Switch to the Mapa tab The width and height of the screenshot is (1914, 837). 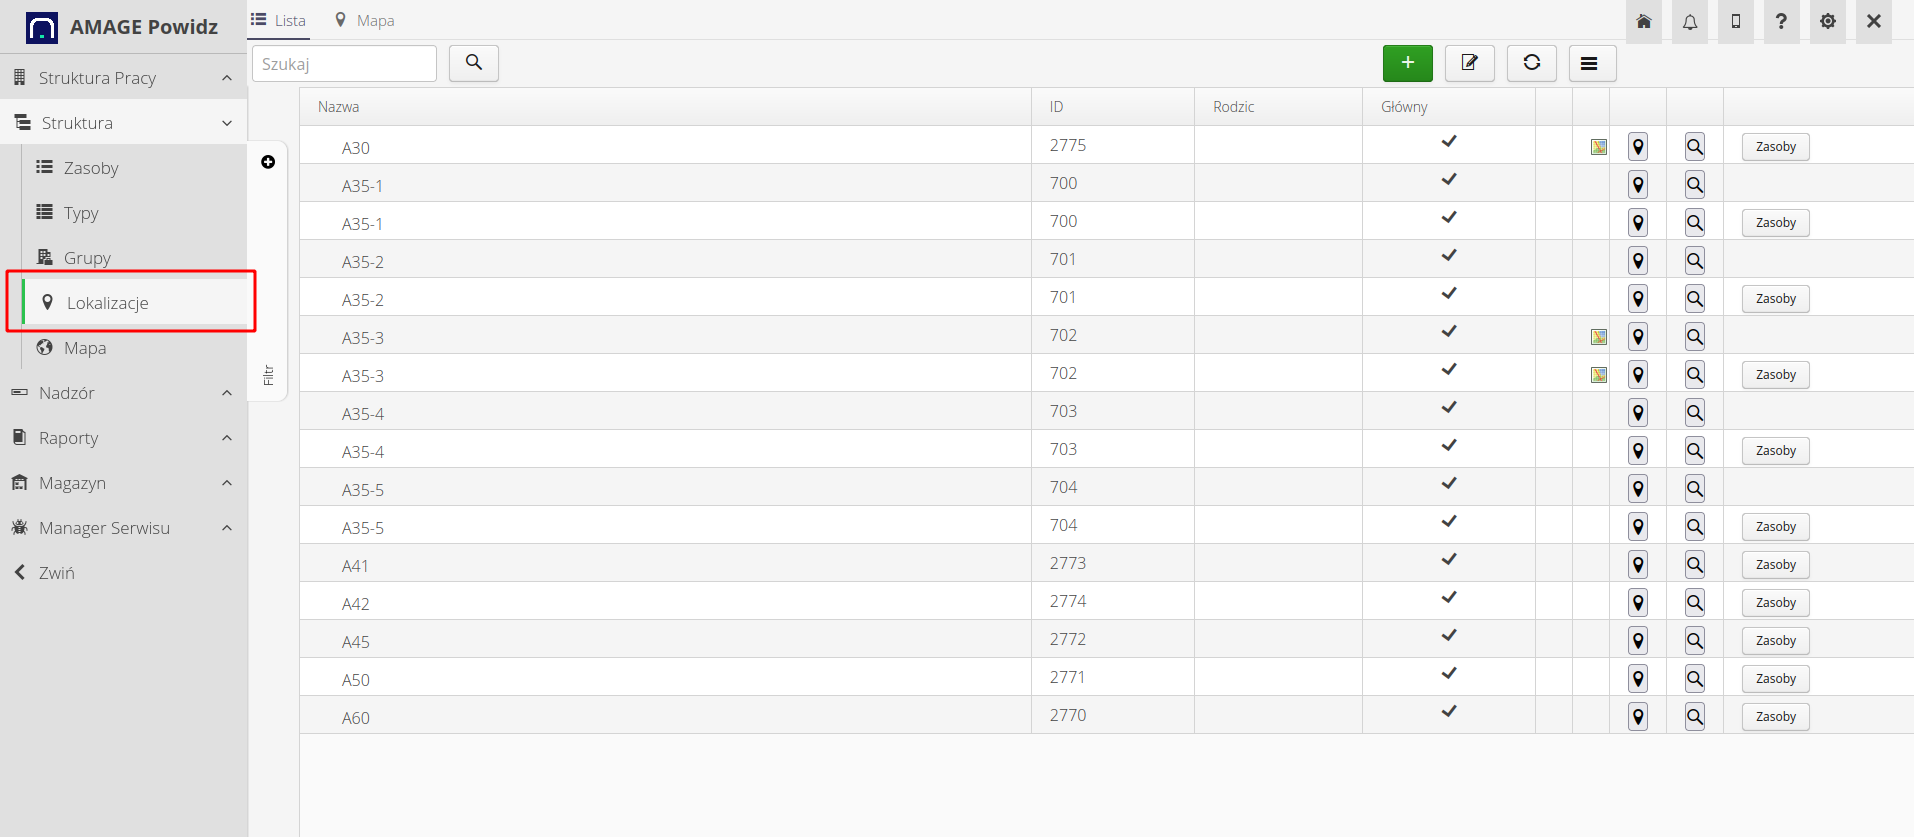(365, 20)
